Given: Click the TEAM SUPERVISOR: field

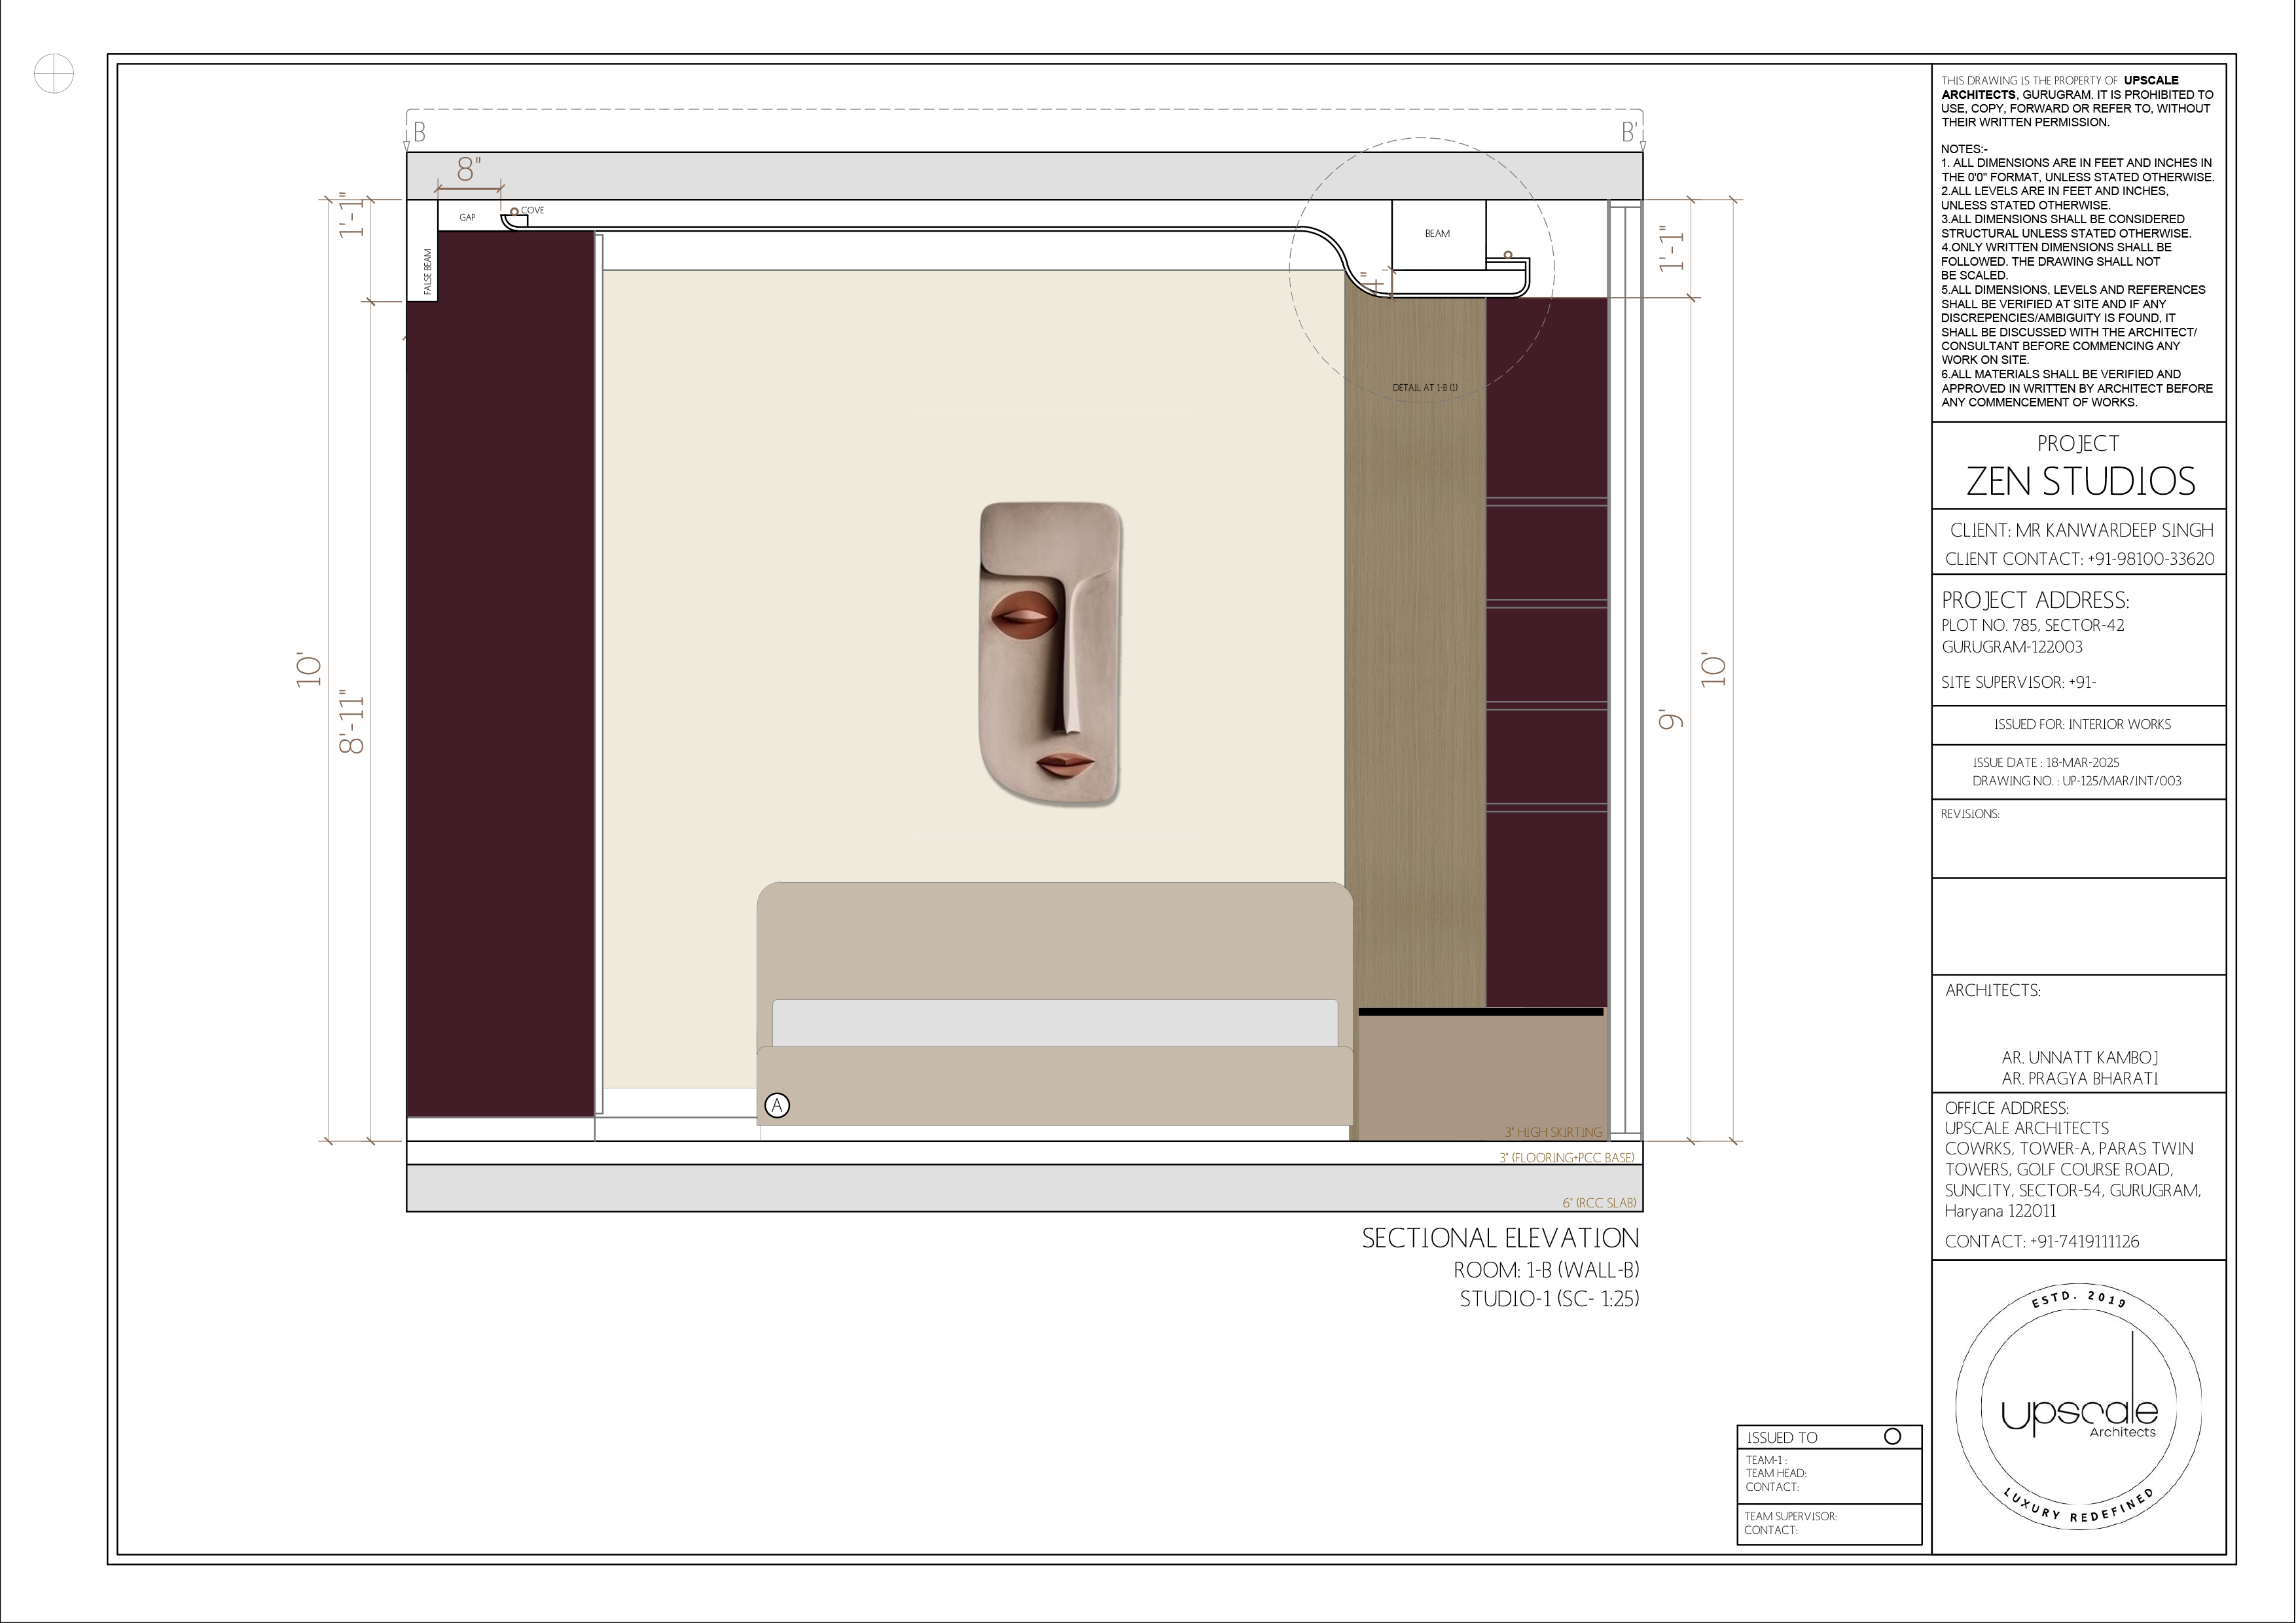Looking at the screenshot, I should pos(1790,1516).
